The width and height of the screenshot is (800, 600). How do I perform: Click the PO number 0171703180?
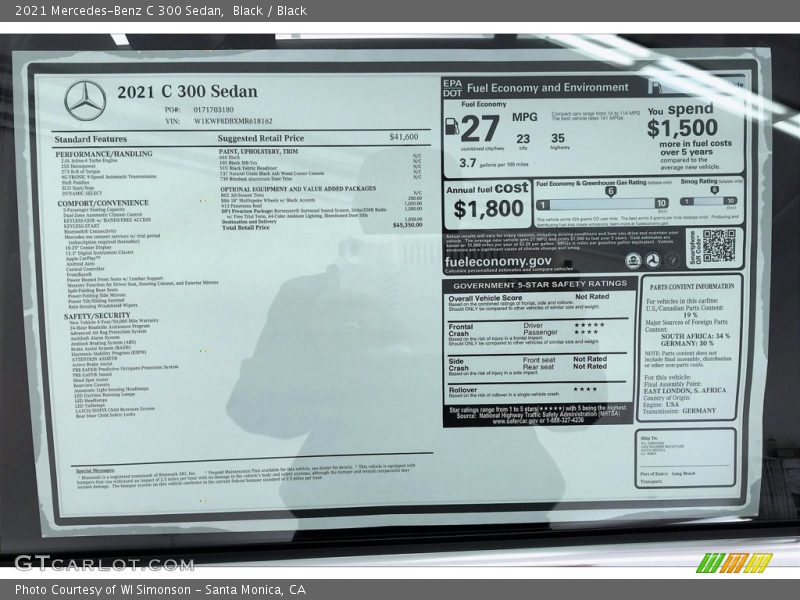214,110
